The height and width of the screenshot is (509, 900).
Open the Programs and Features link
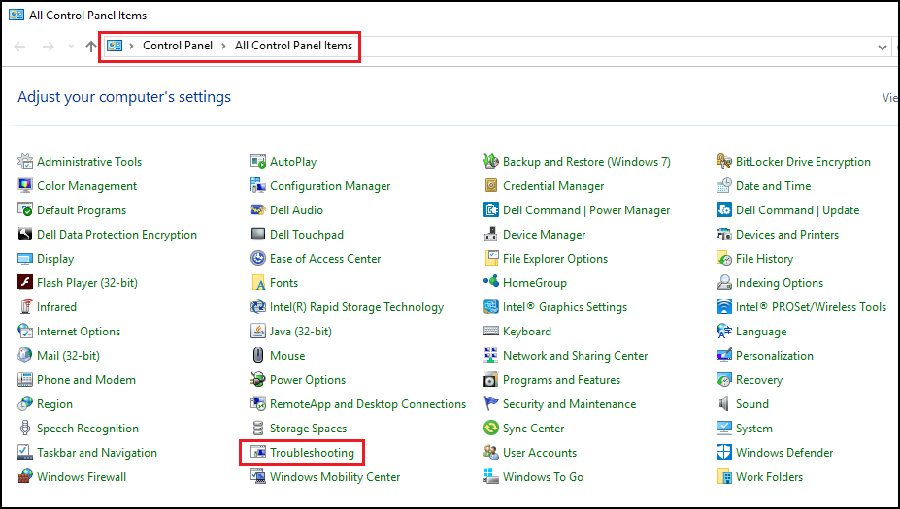coord(561,380)
